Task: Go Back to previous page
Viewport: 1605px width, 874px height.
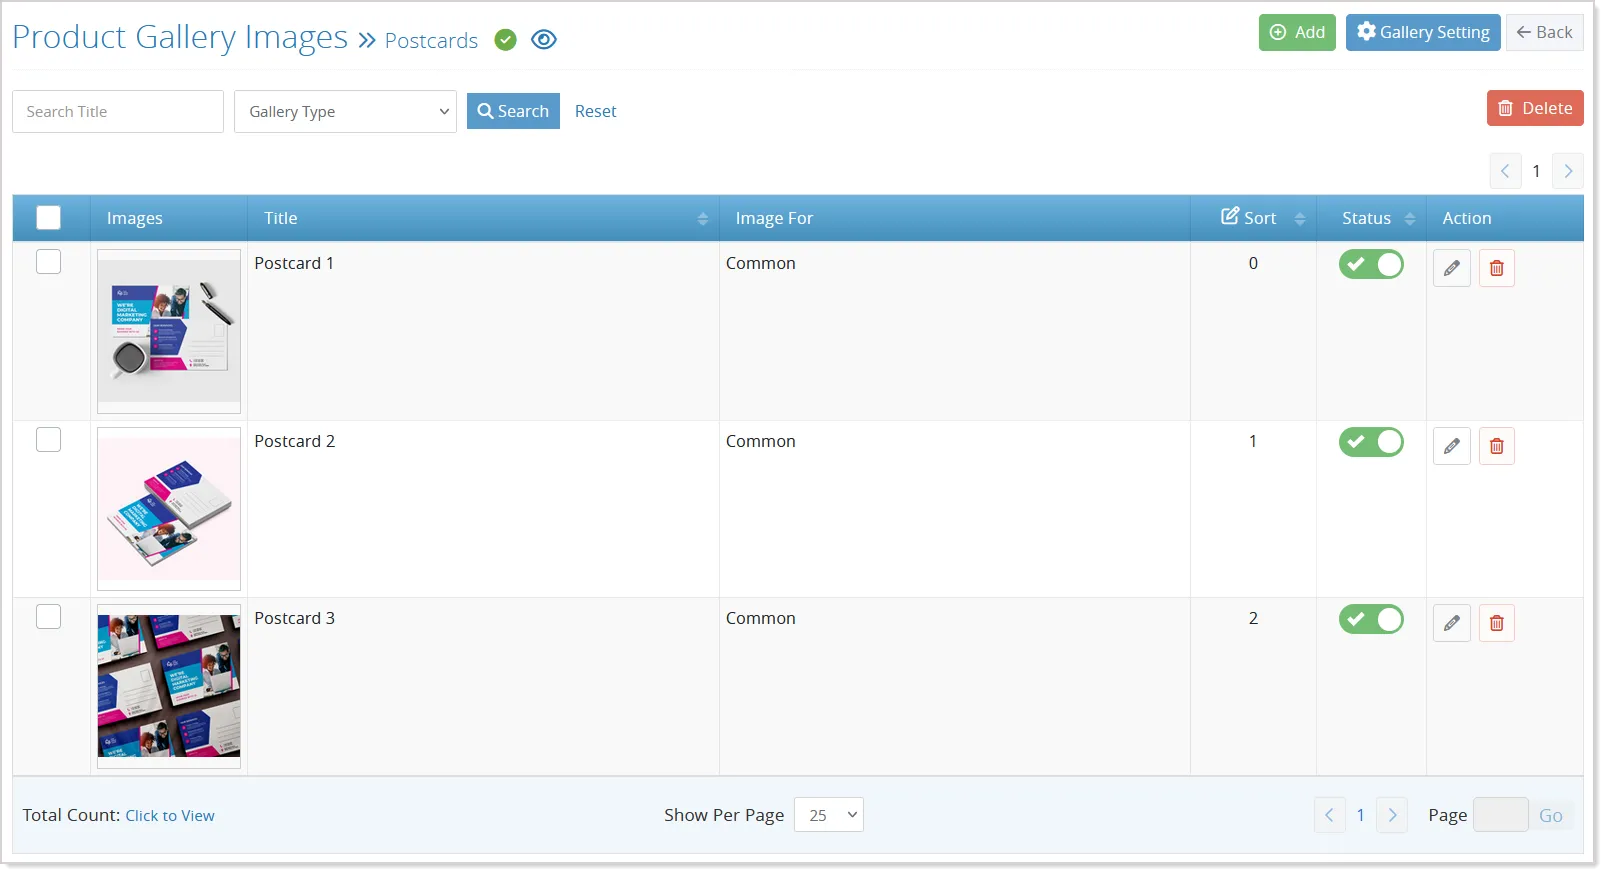Action: (x=1545, y=32)
